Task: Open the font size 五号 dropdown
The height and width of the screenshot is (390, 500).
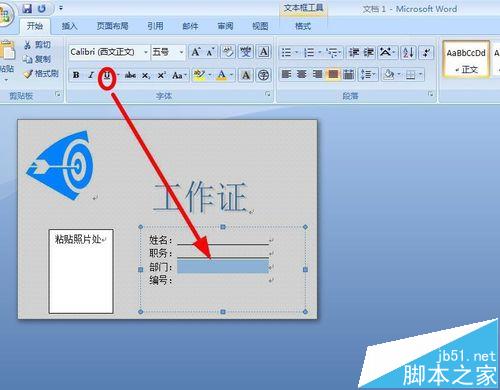Action: (181, 52)
